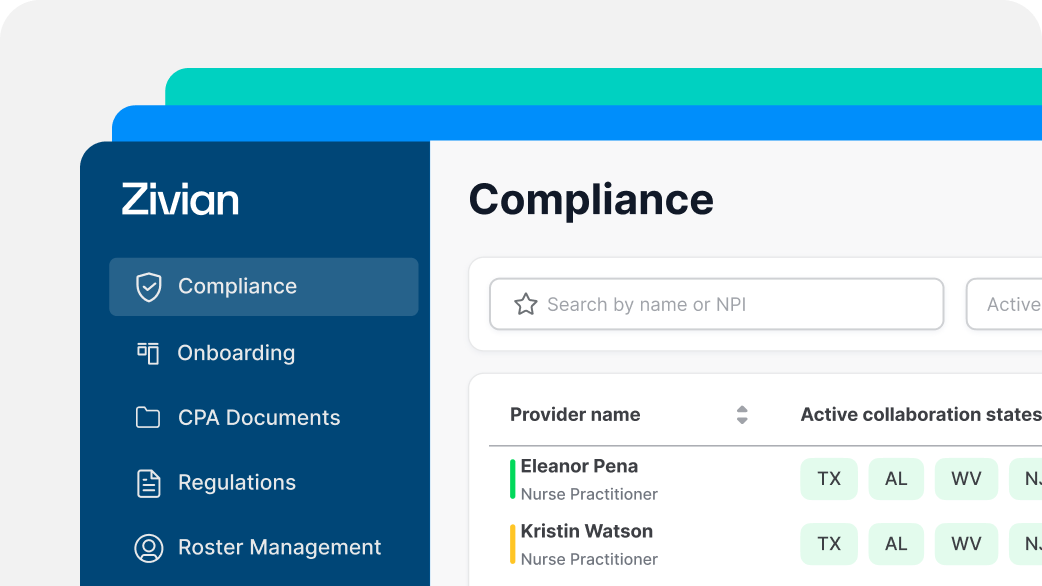This screenshot has width=1042, height=586.
Task: Click the Zivian logo
Action: (x=180, y=199)
